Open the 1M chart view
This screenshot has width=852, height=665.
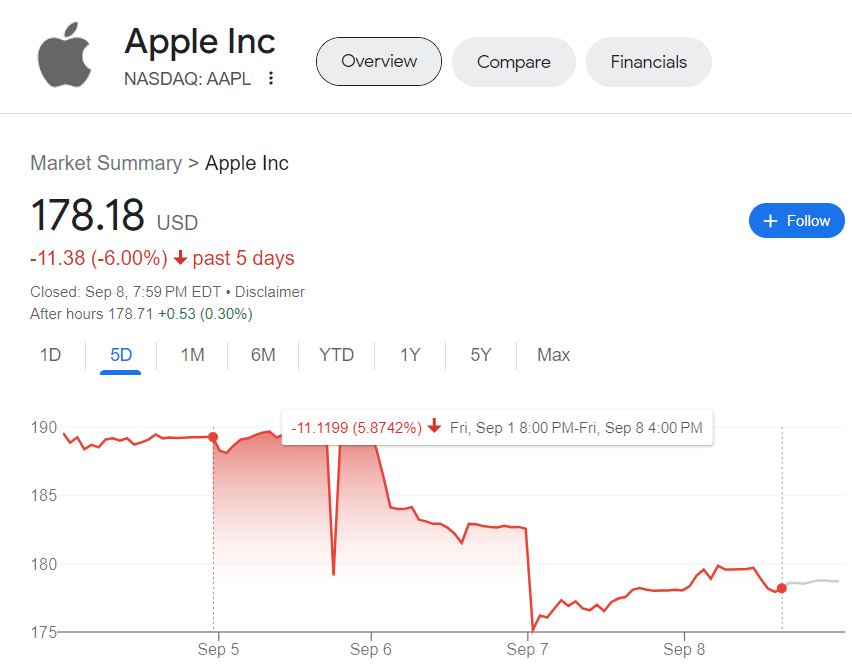191,355
